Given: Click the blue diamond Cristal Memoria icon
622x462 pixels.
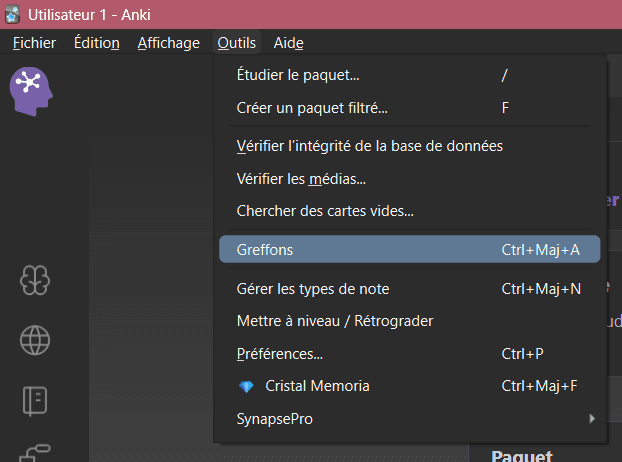Looking at the screenshot, I should click(x=246, y=386).
